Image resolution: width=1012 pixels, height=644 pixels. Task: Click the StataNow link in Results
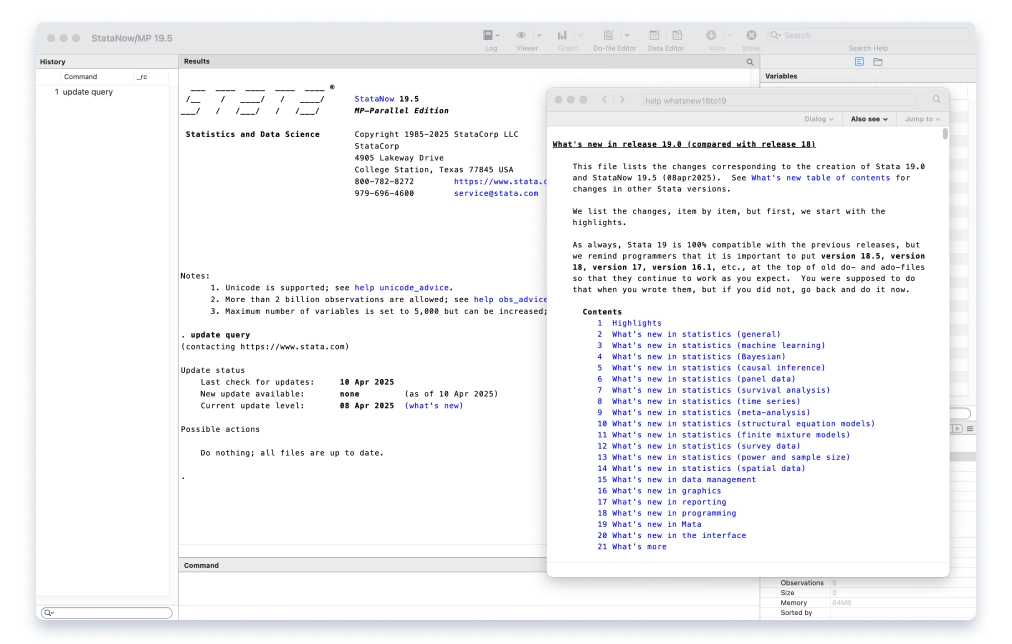click(x=374, y=99)
